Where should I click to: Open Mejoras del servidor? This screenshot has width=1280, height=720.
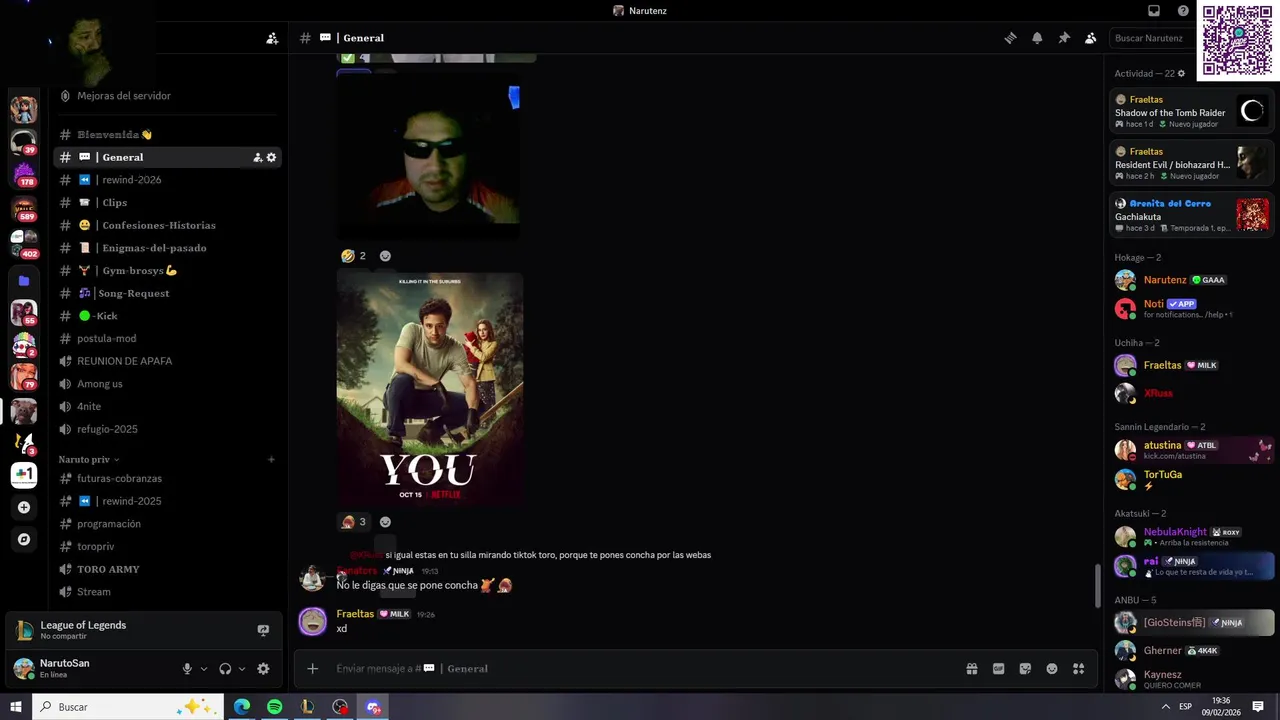[168, 96]
